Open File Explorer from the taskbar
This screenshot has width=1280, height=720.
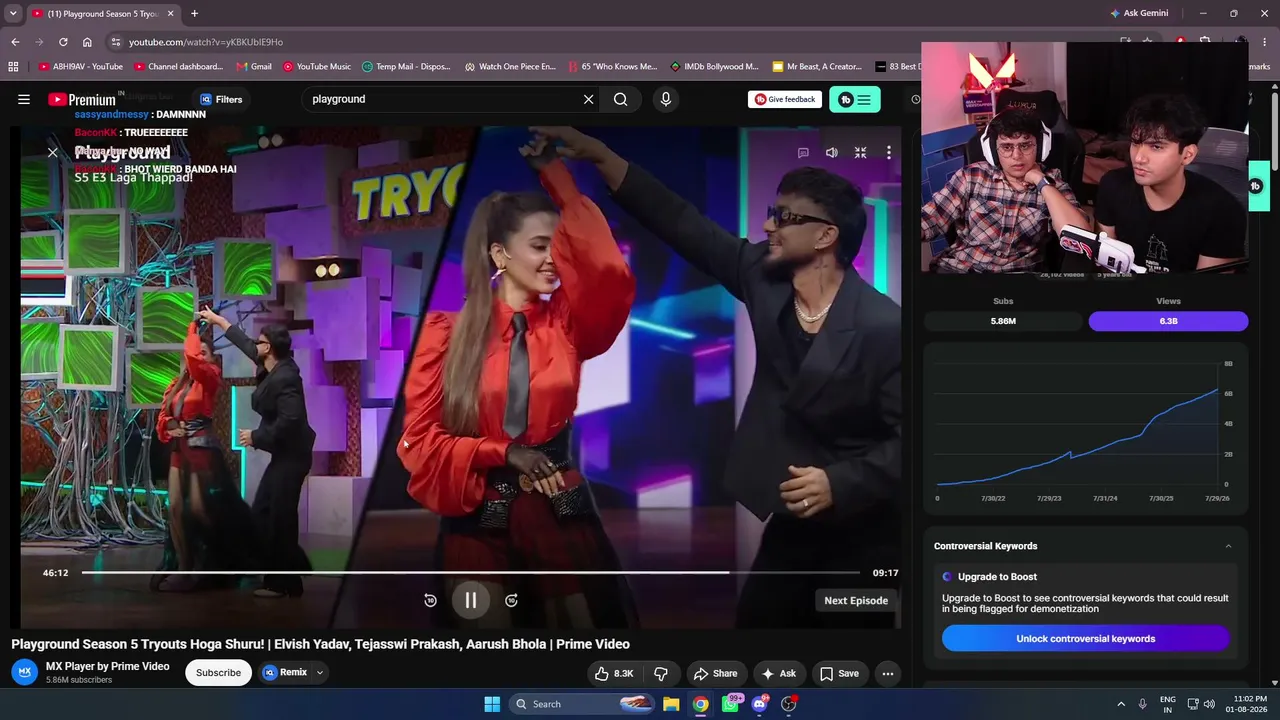click(x=671, y=704)
